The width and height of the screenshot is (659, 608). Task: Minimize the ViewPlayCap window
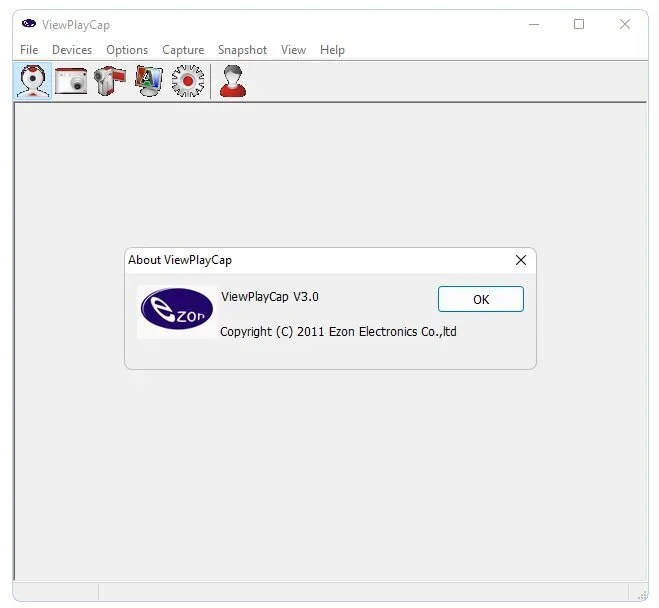[x=534, y=24]
